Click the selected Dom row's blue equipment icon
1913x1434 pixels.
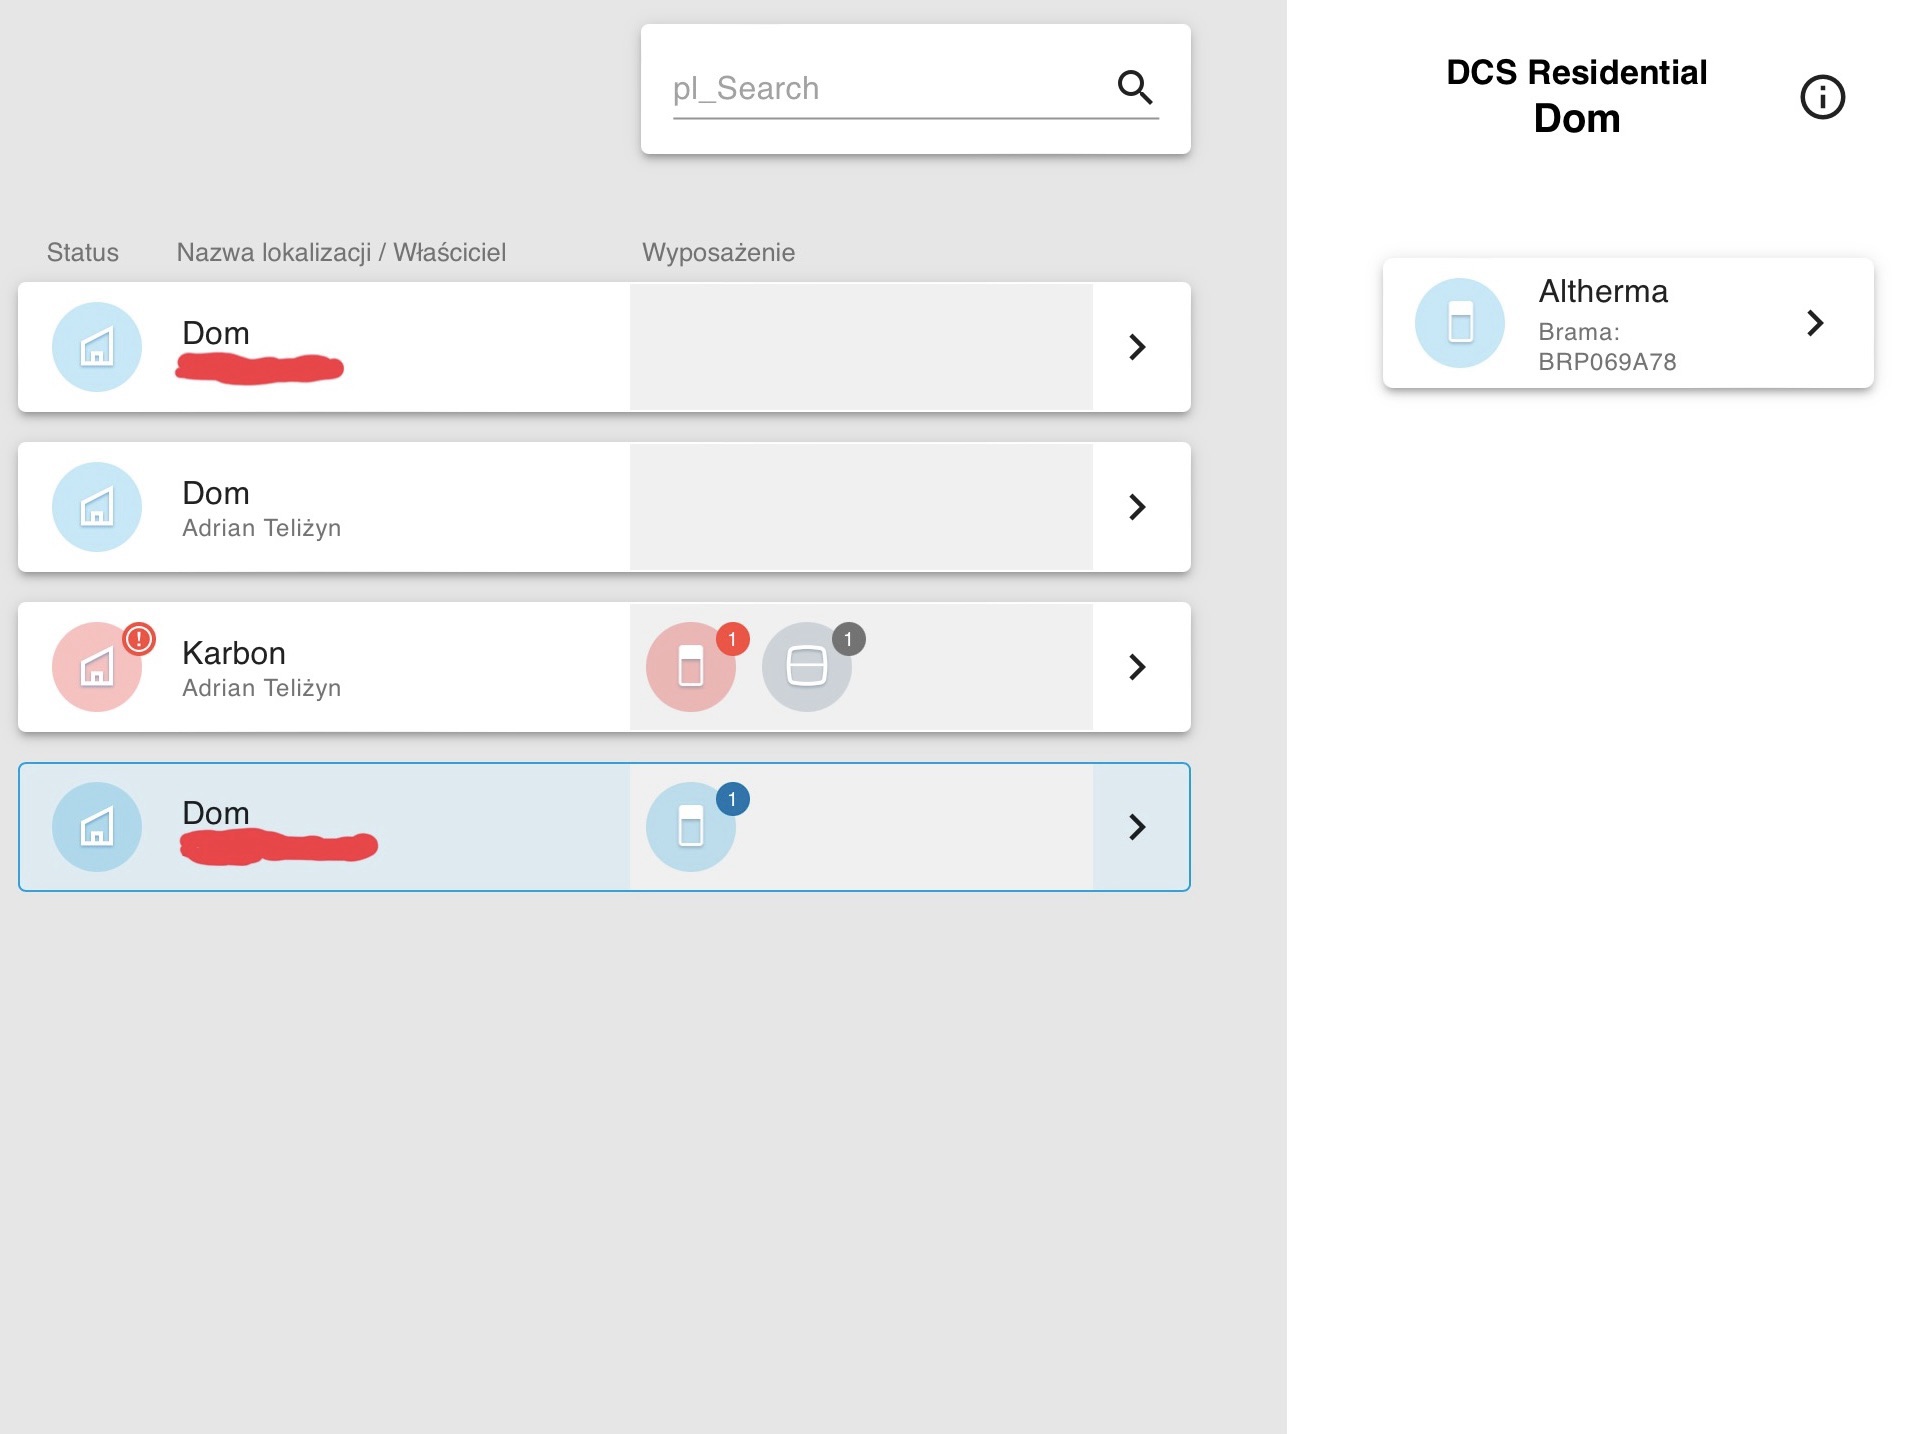[x=691, y=827]
